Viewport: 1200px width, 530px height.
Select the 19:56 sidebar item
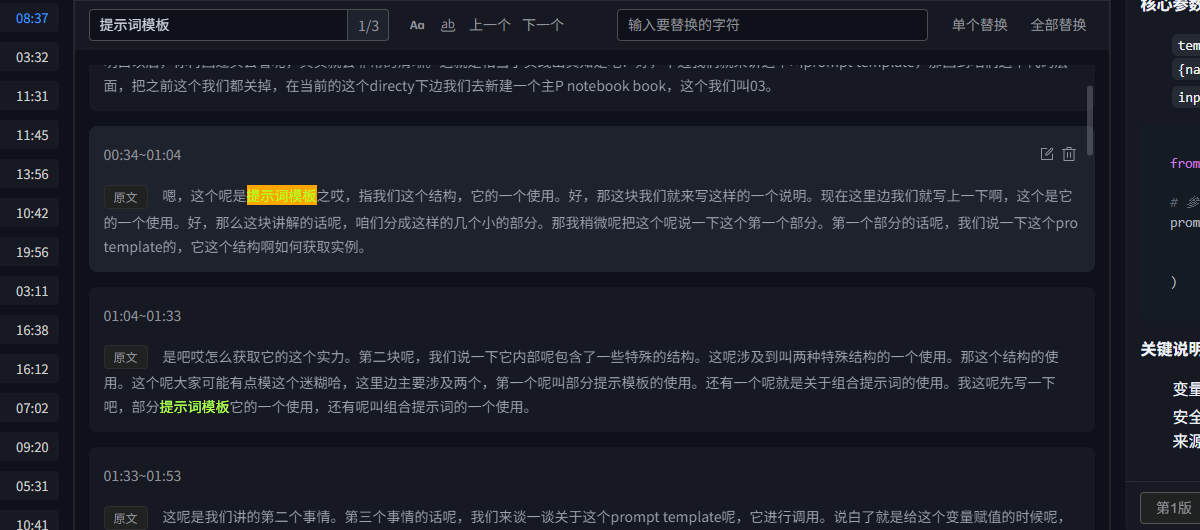(x=32, y=252)
